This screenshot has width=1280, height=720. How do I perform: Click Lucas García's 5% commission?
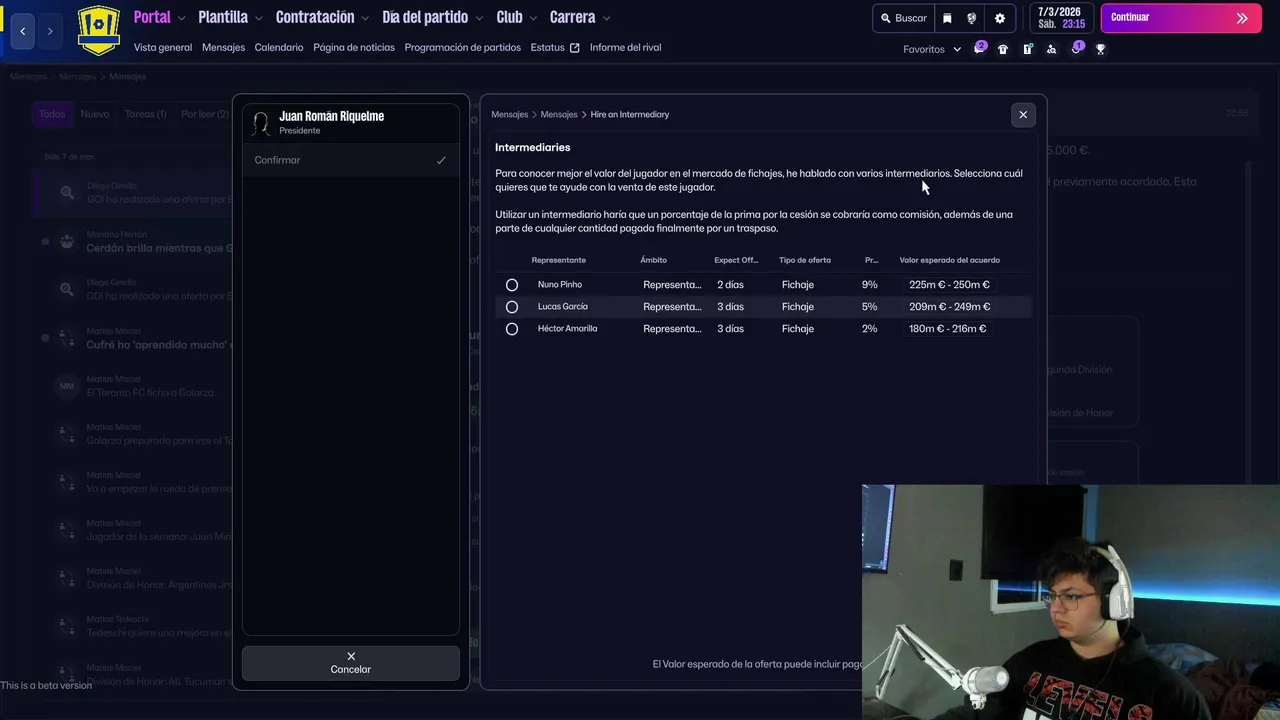pos(870,307)
